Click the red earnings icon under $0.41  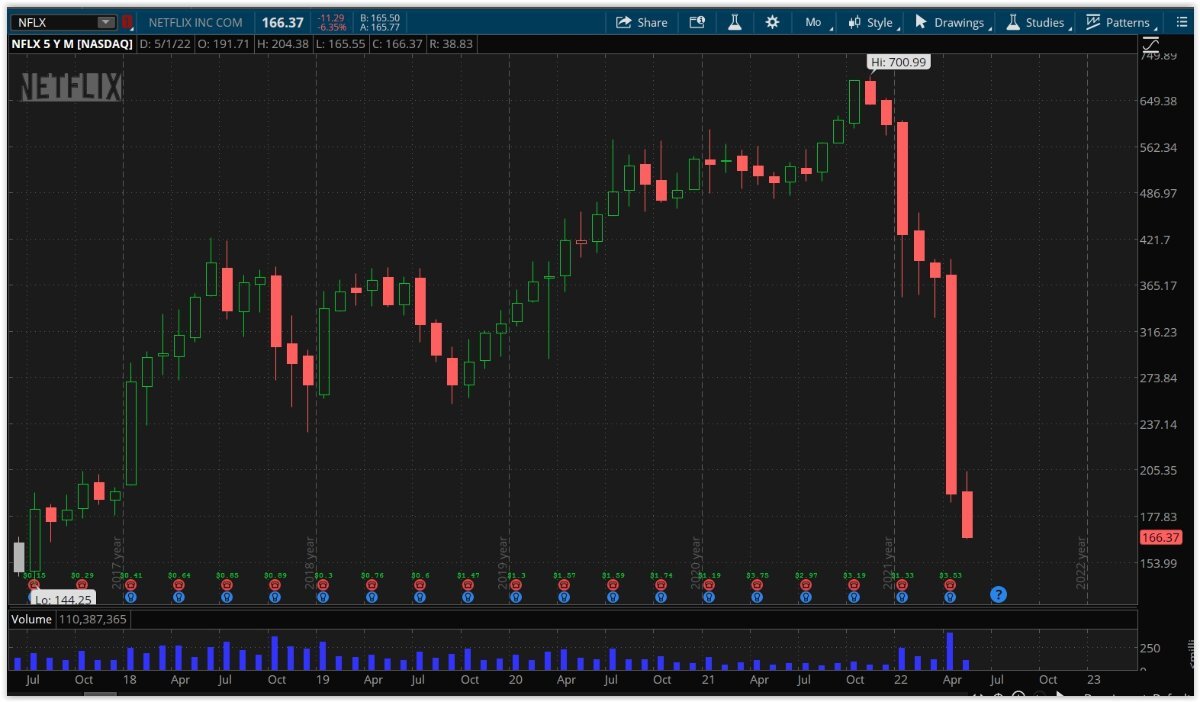pos(130,585)
